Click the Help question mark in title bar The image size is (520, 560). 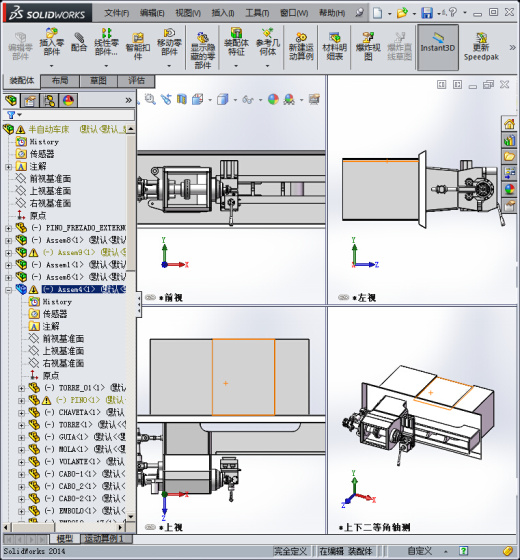[452, 12]
